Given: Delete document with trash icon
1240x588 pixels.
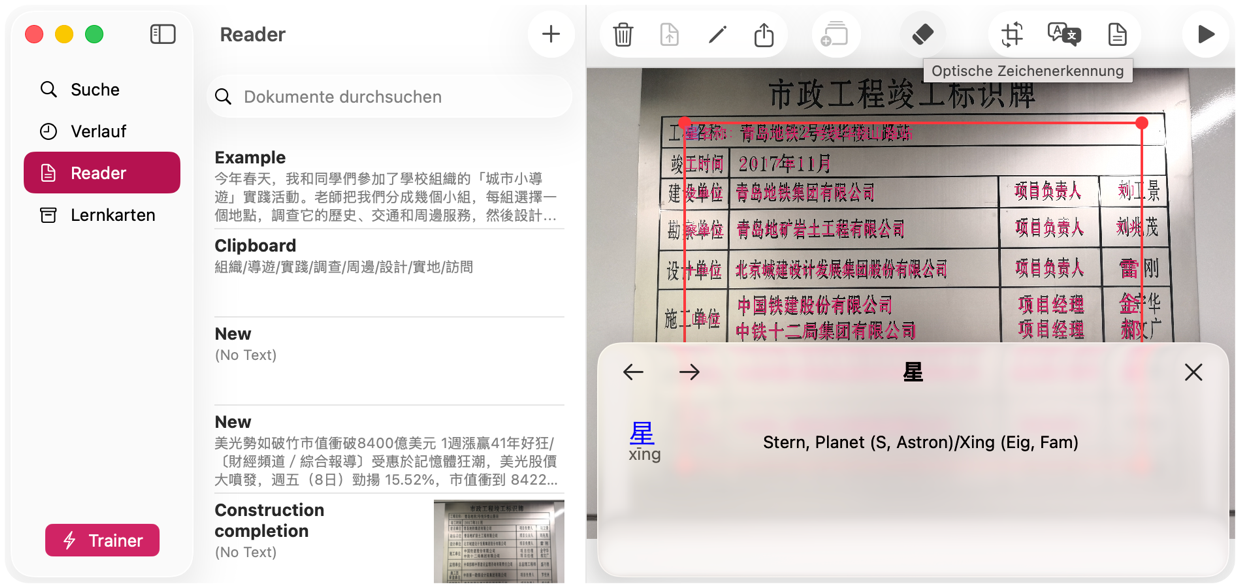Looking at the screenshot, I should pos(623,35).
